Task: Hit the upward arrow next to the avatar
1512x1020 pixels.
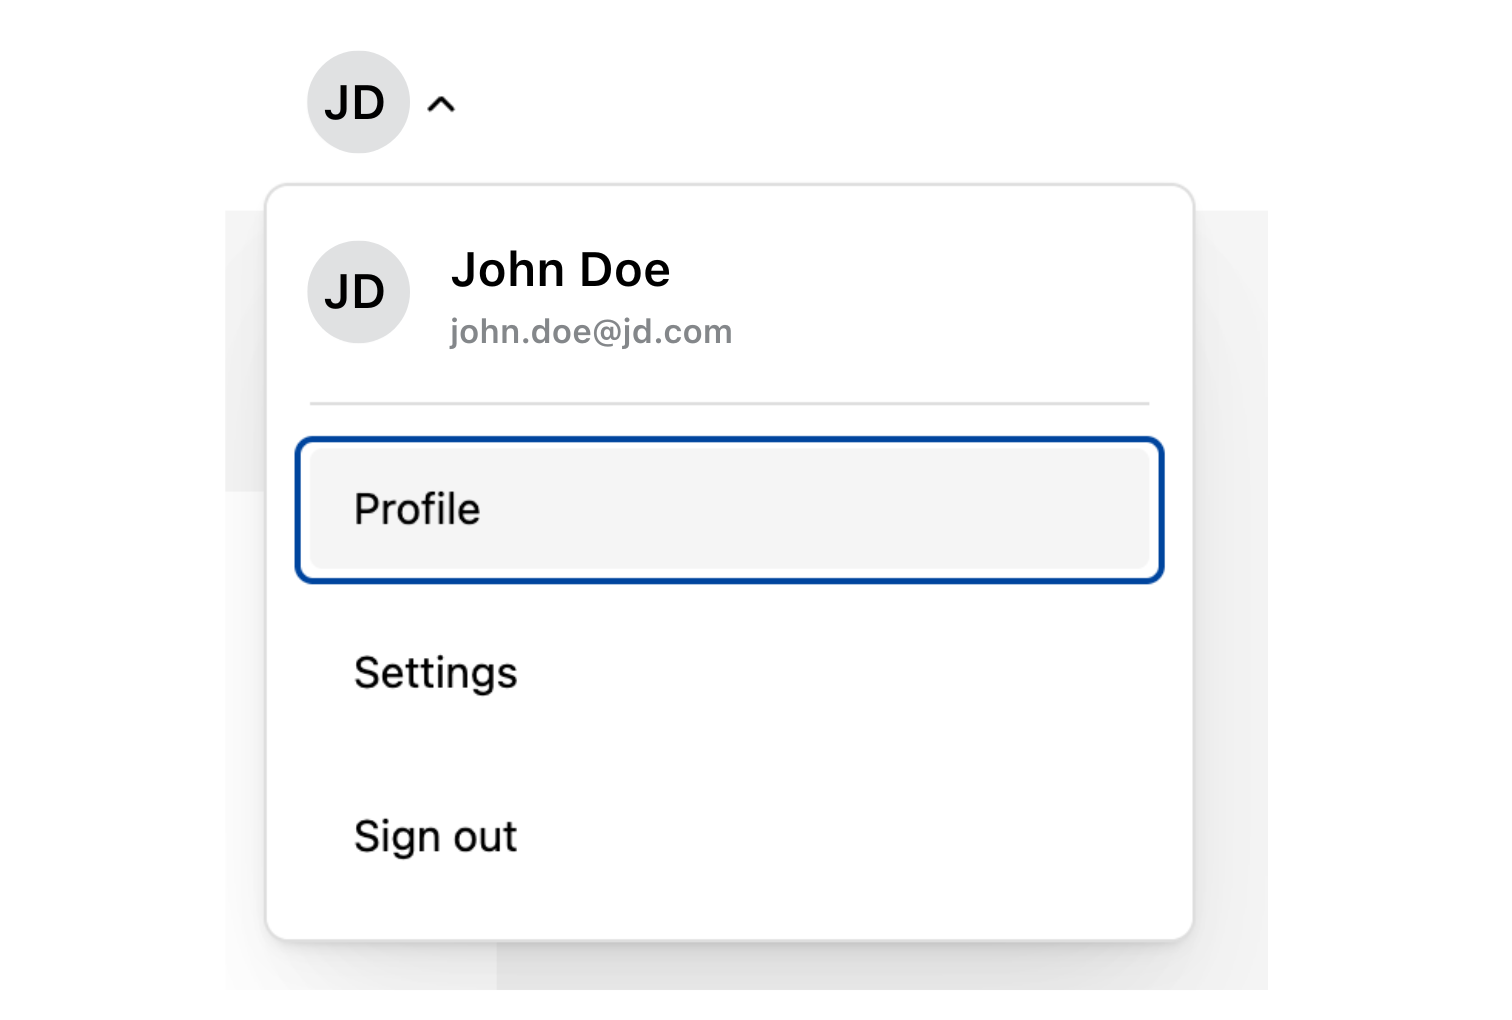Action: tap(441, 104)
